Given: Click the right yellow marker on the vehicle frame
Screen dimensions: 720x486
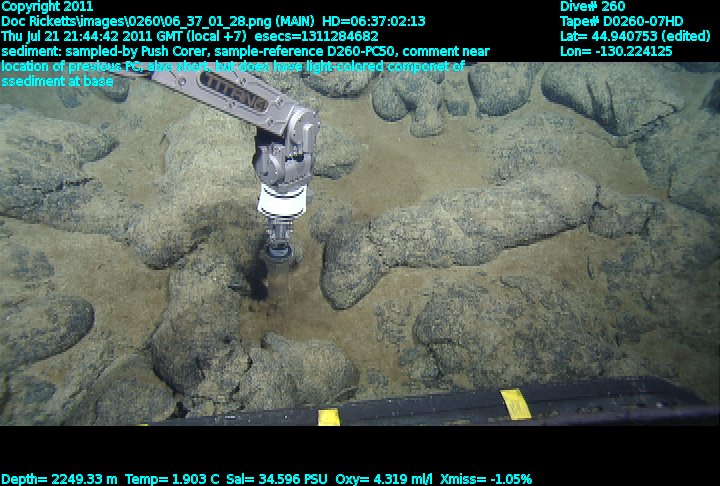Looking at the screenshot, I should 515,404.
